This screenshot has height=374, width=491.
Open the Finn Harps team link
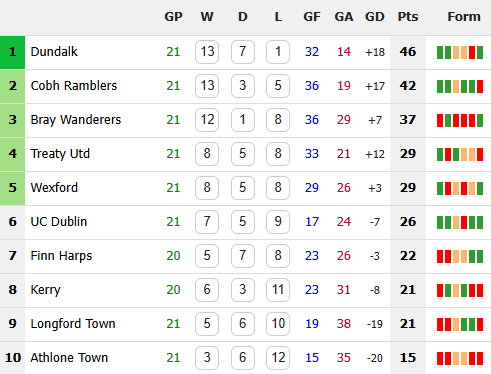[61, 256]
